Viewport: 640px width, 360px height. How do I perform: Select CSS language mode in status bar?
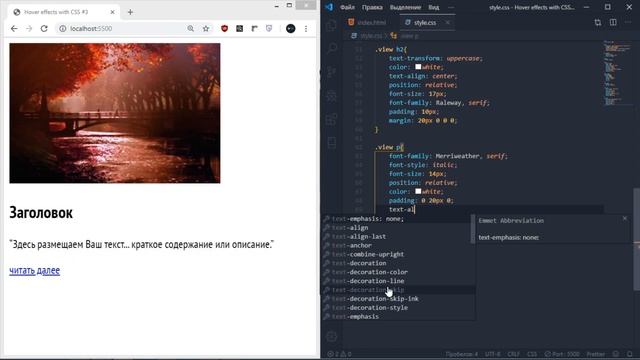coord(532,354)
